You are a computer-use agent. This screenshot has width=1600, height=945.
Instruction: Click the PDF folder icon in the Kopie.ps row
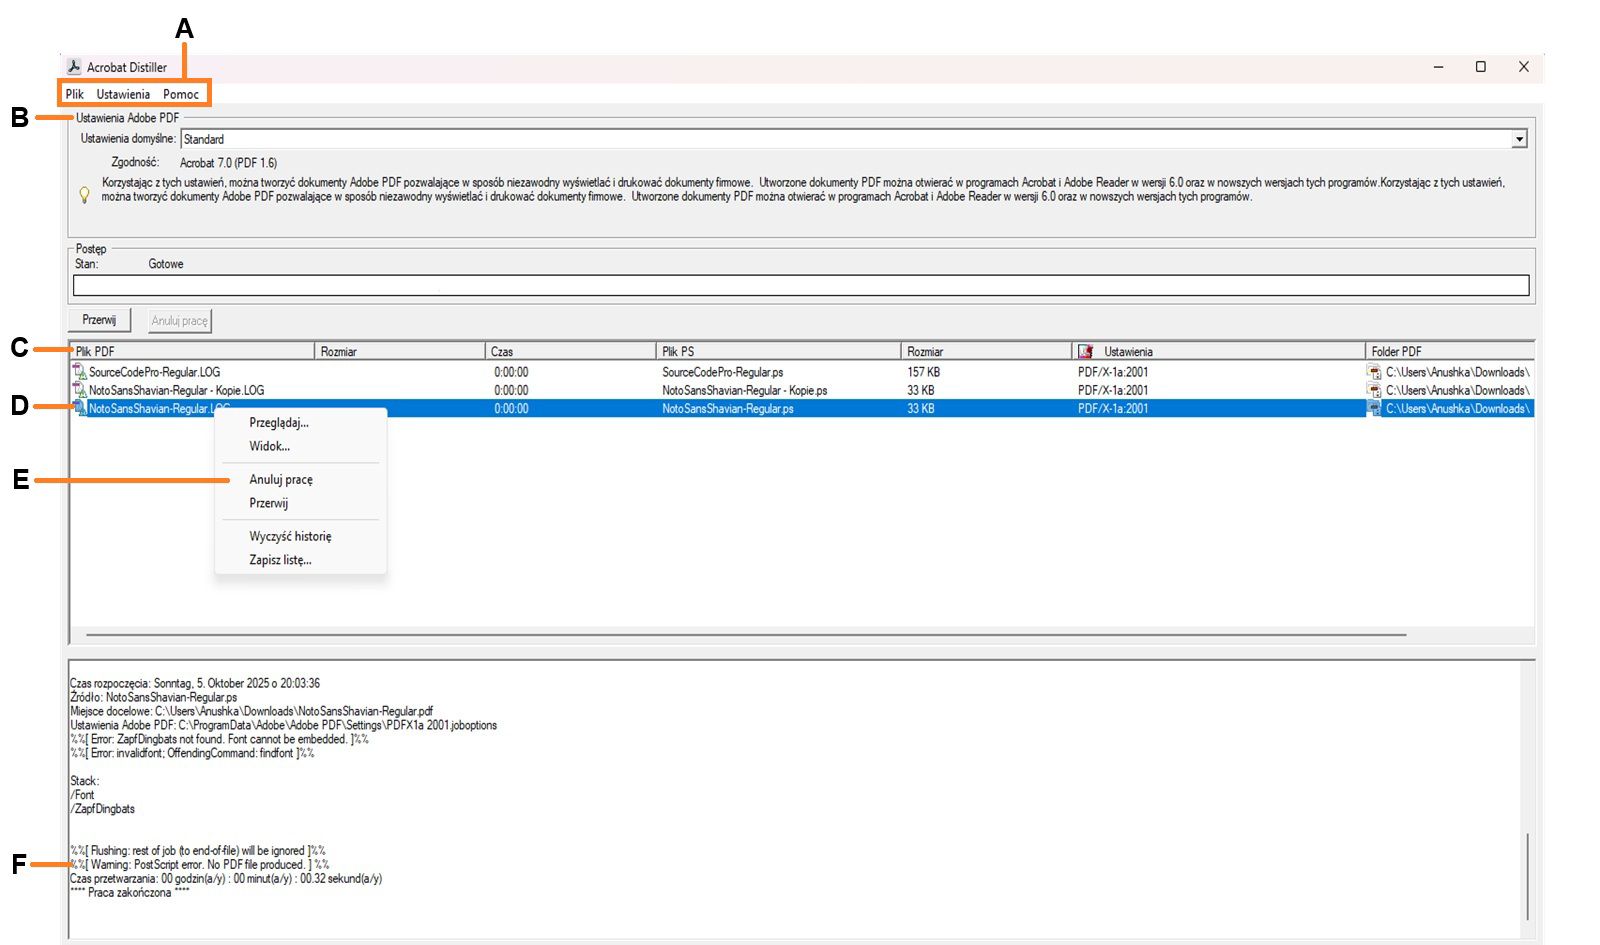[x=1375, y=390]
